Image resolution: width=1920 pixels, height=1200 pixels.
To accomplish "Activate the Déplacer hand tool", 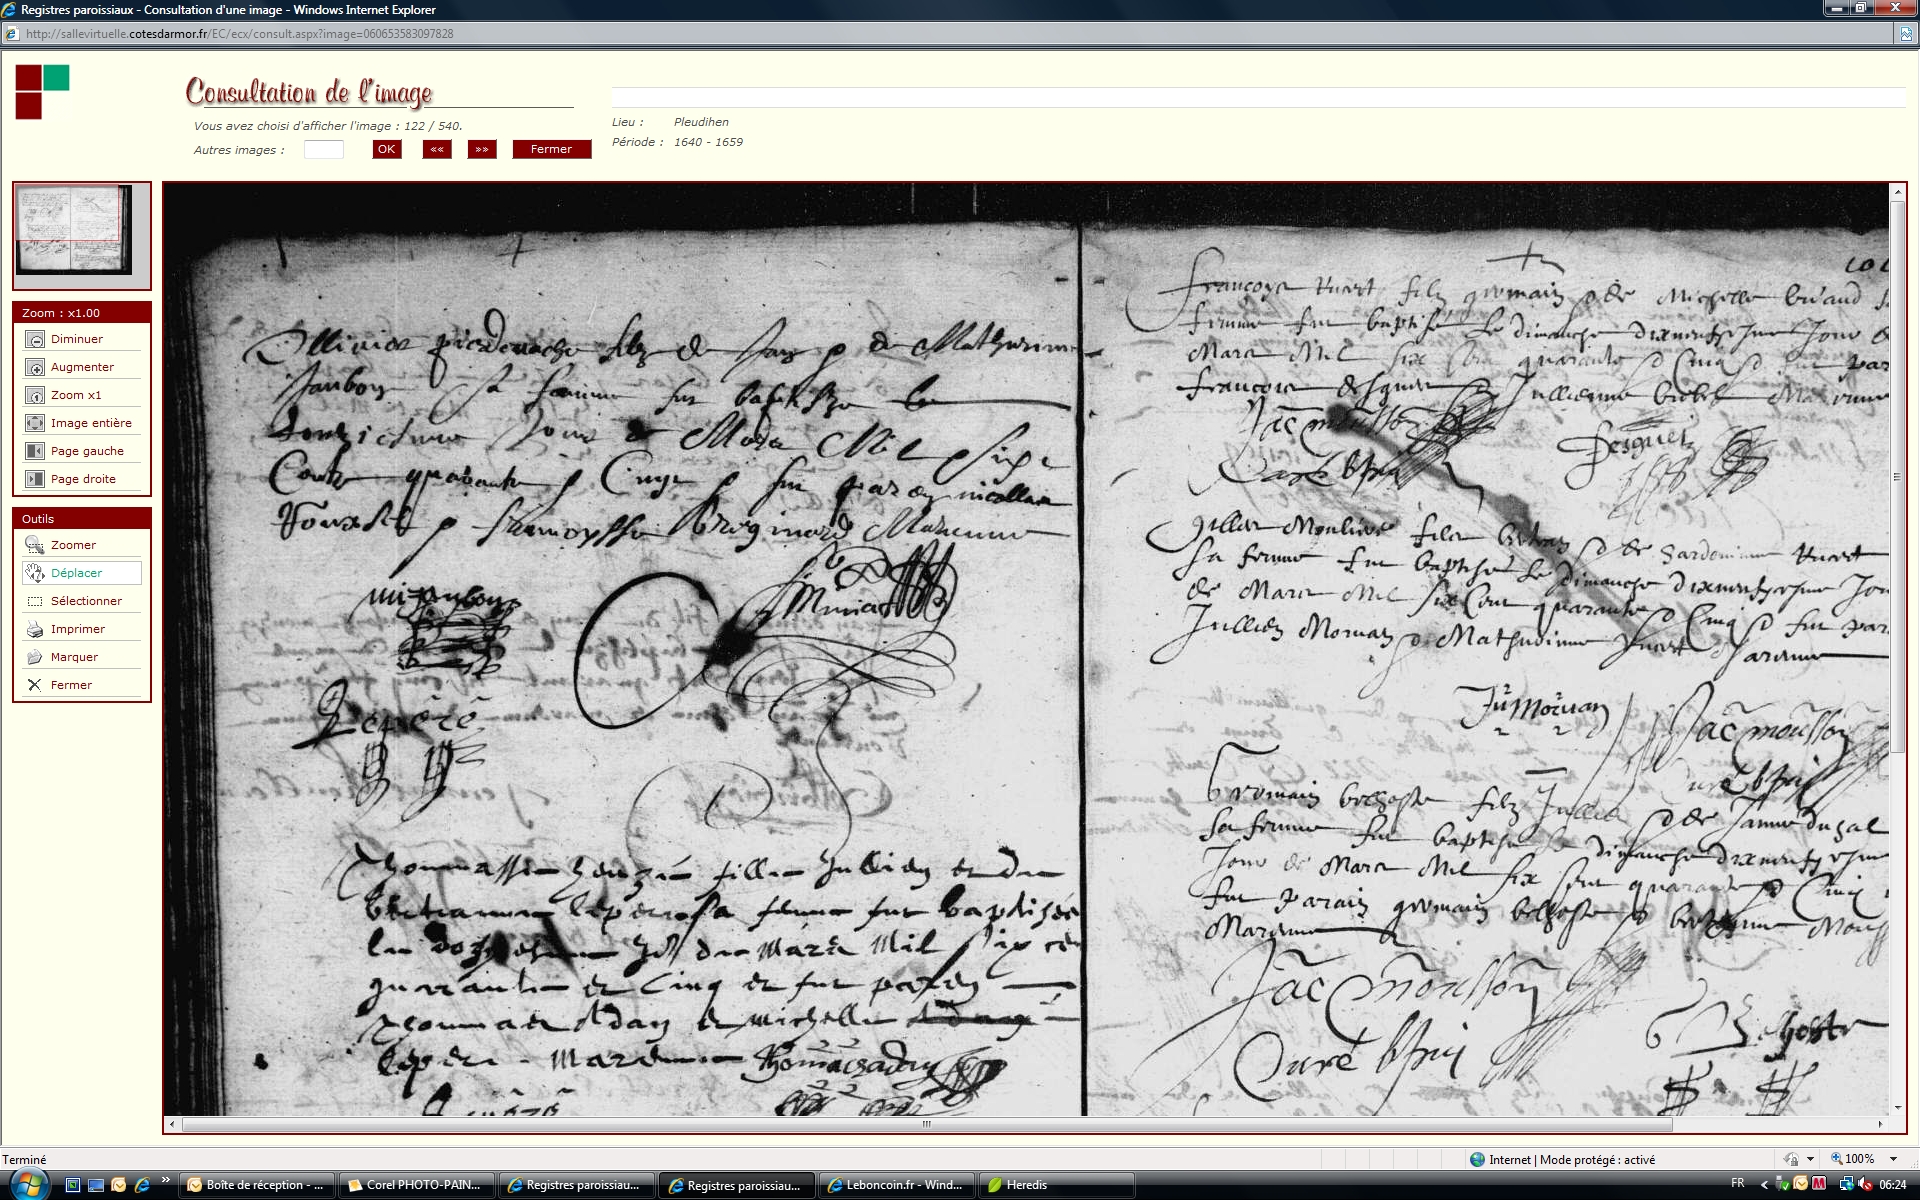I will click(x=35, y=573).
